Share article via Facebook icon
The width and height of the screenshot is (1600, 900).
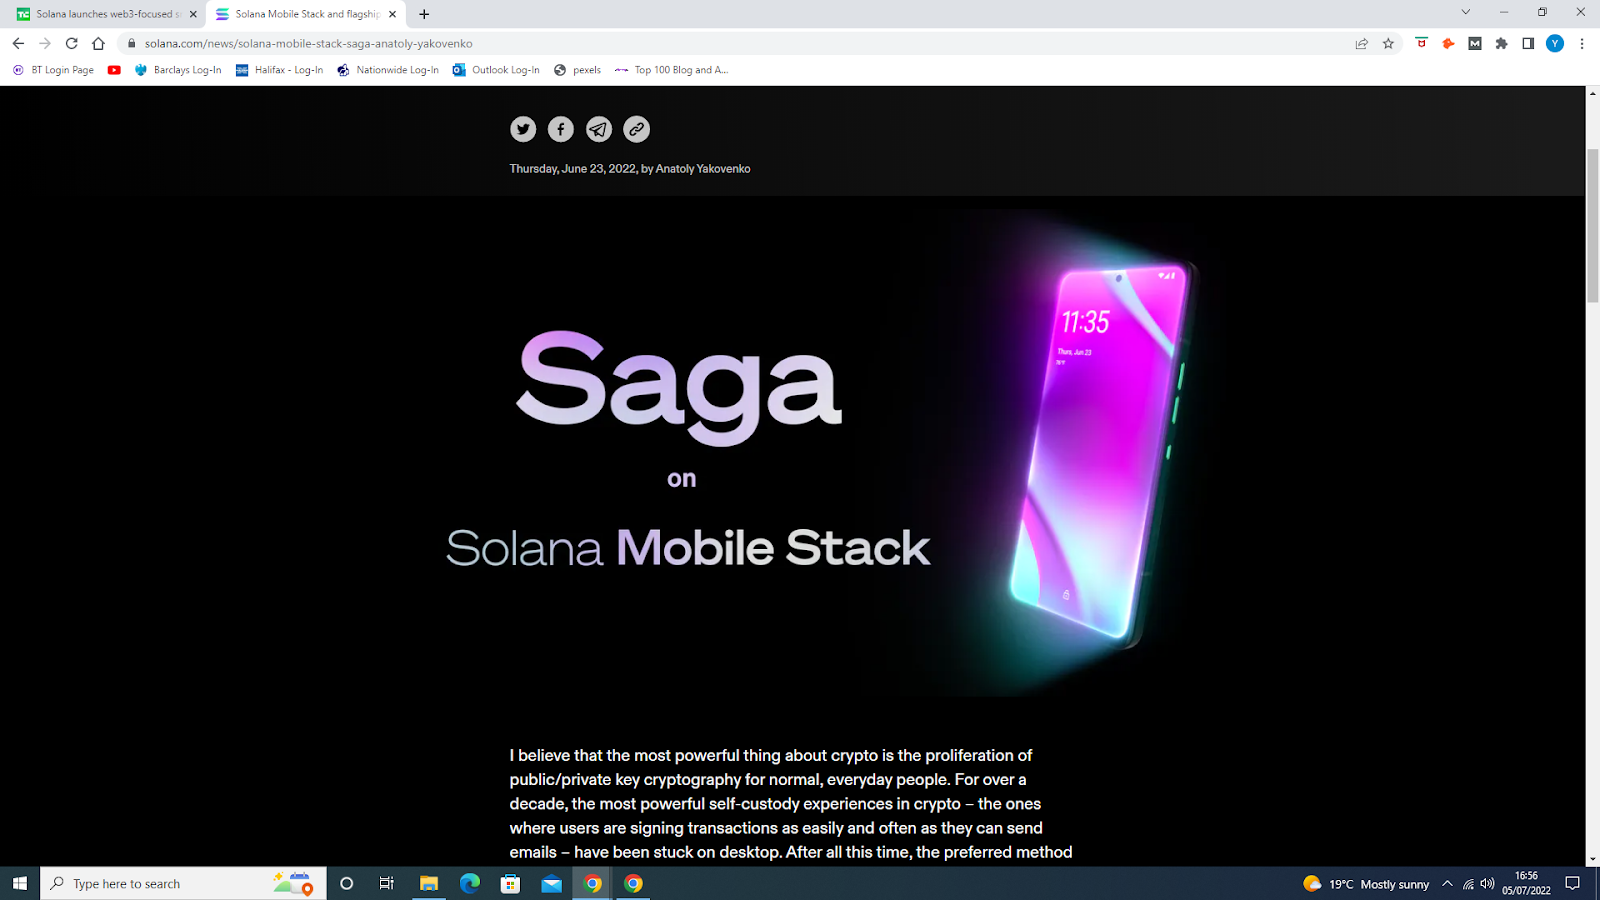click(561, 129)
